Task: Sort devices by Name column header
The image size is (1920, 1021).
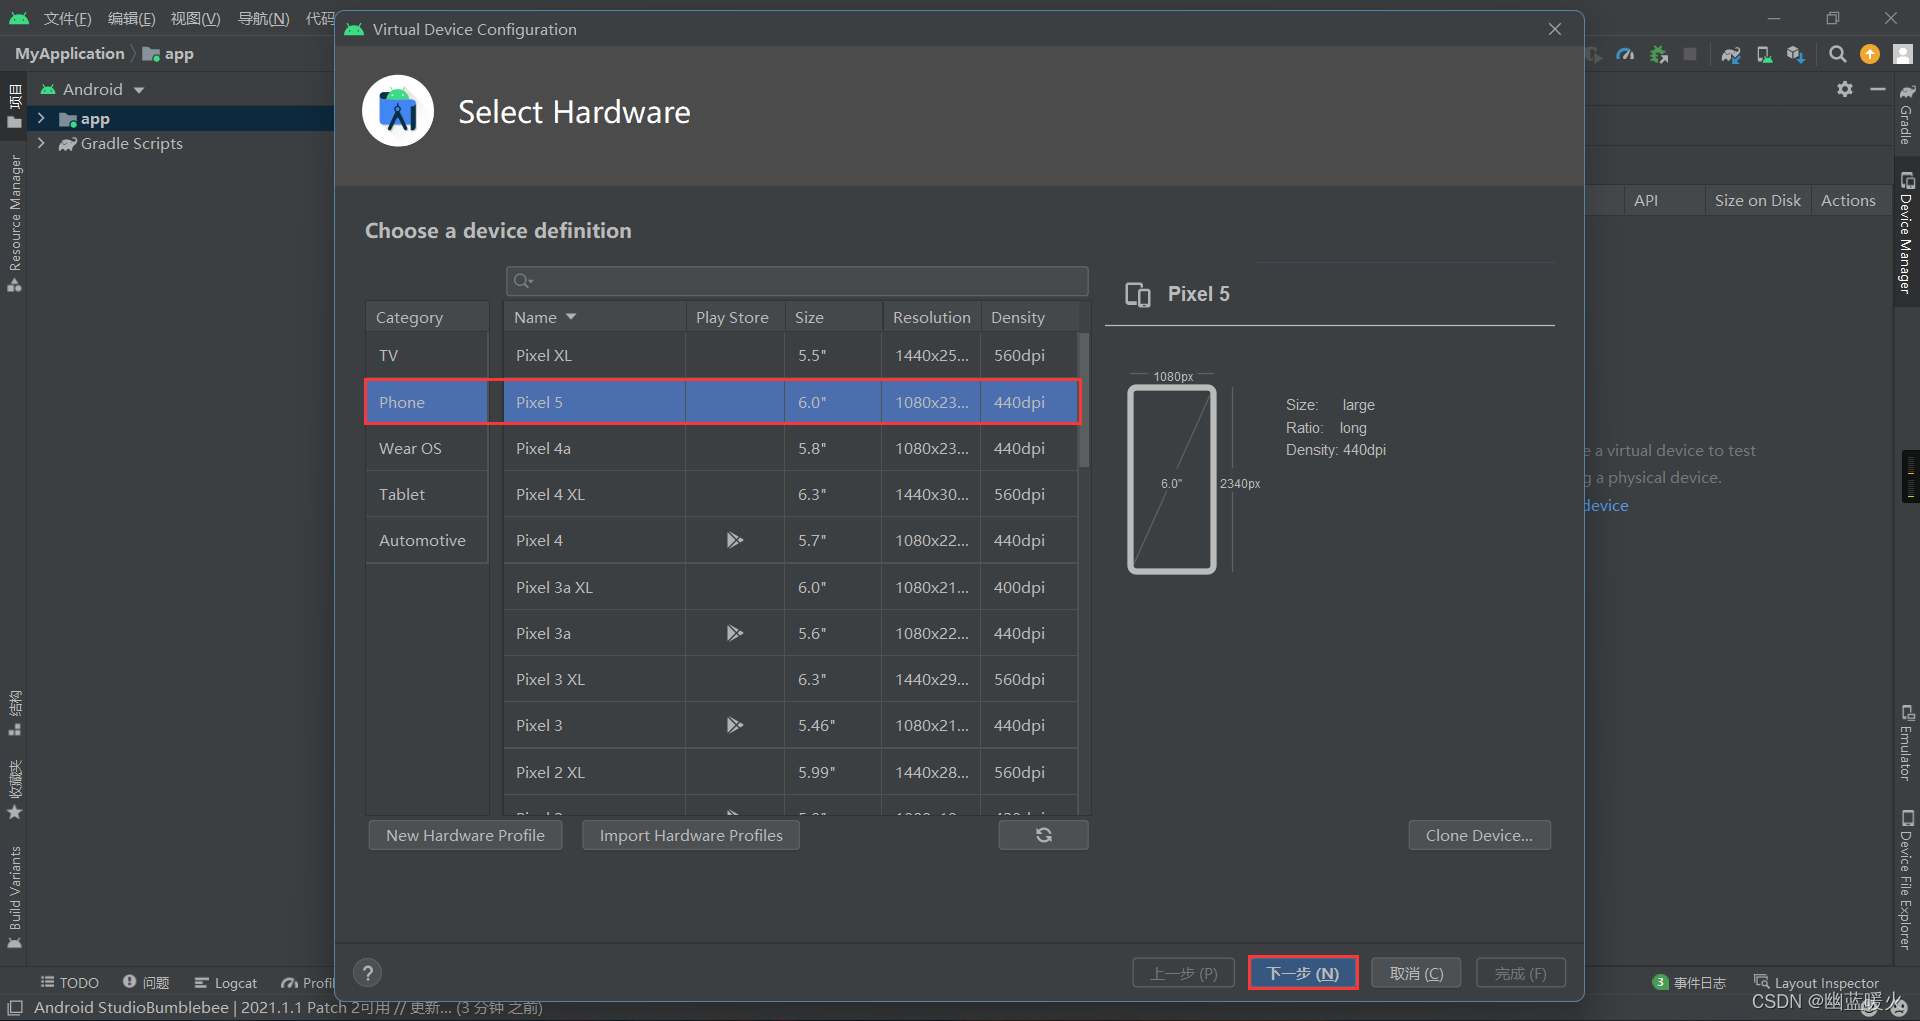Action: click(x=594, y=317)
